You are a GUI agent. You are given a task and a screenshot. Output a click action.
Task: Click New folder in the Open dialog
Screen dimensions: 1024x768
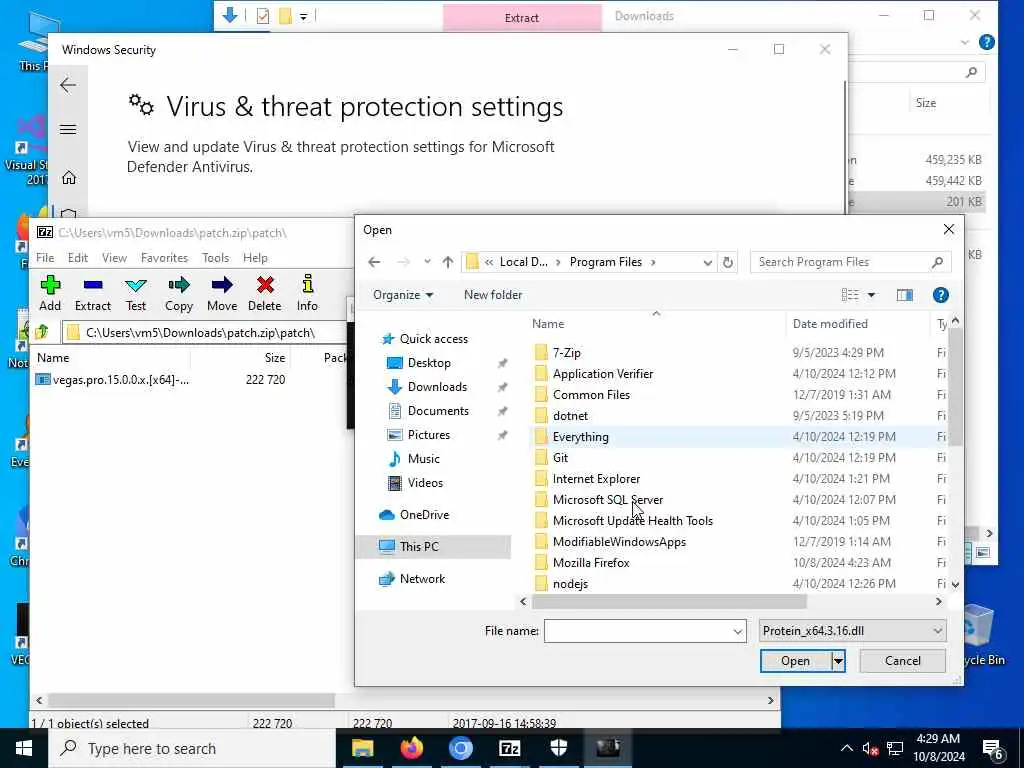pos(493,295)
